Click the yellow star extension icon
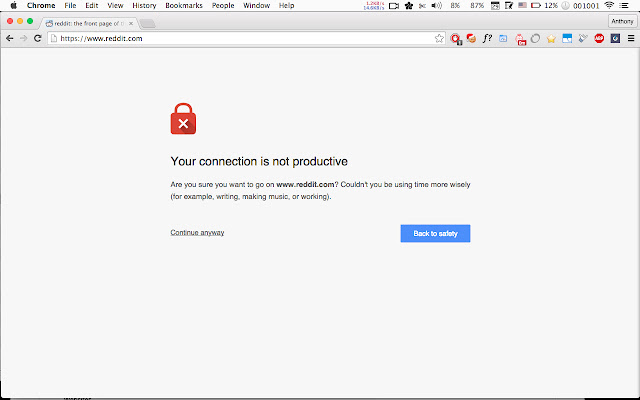 pos(551,39)
